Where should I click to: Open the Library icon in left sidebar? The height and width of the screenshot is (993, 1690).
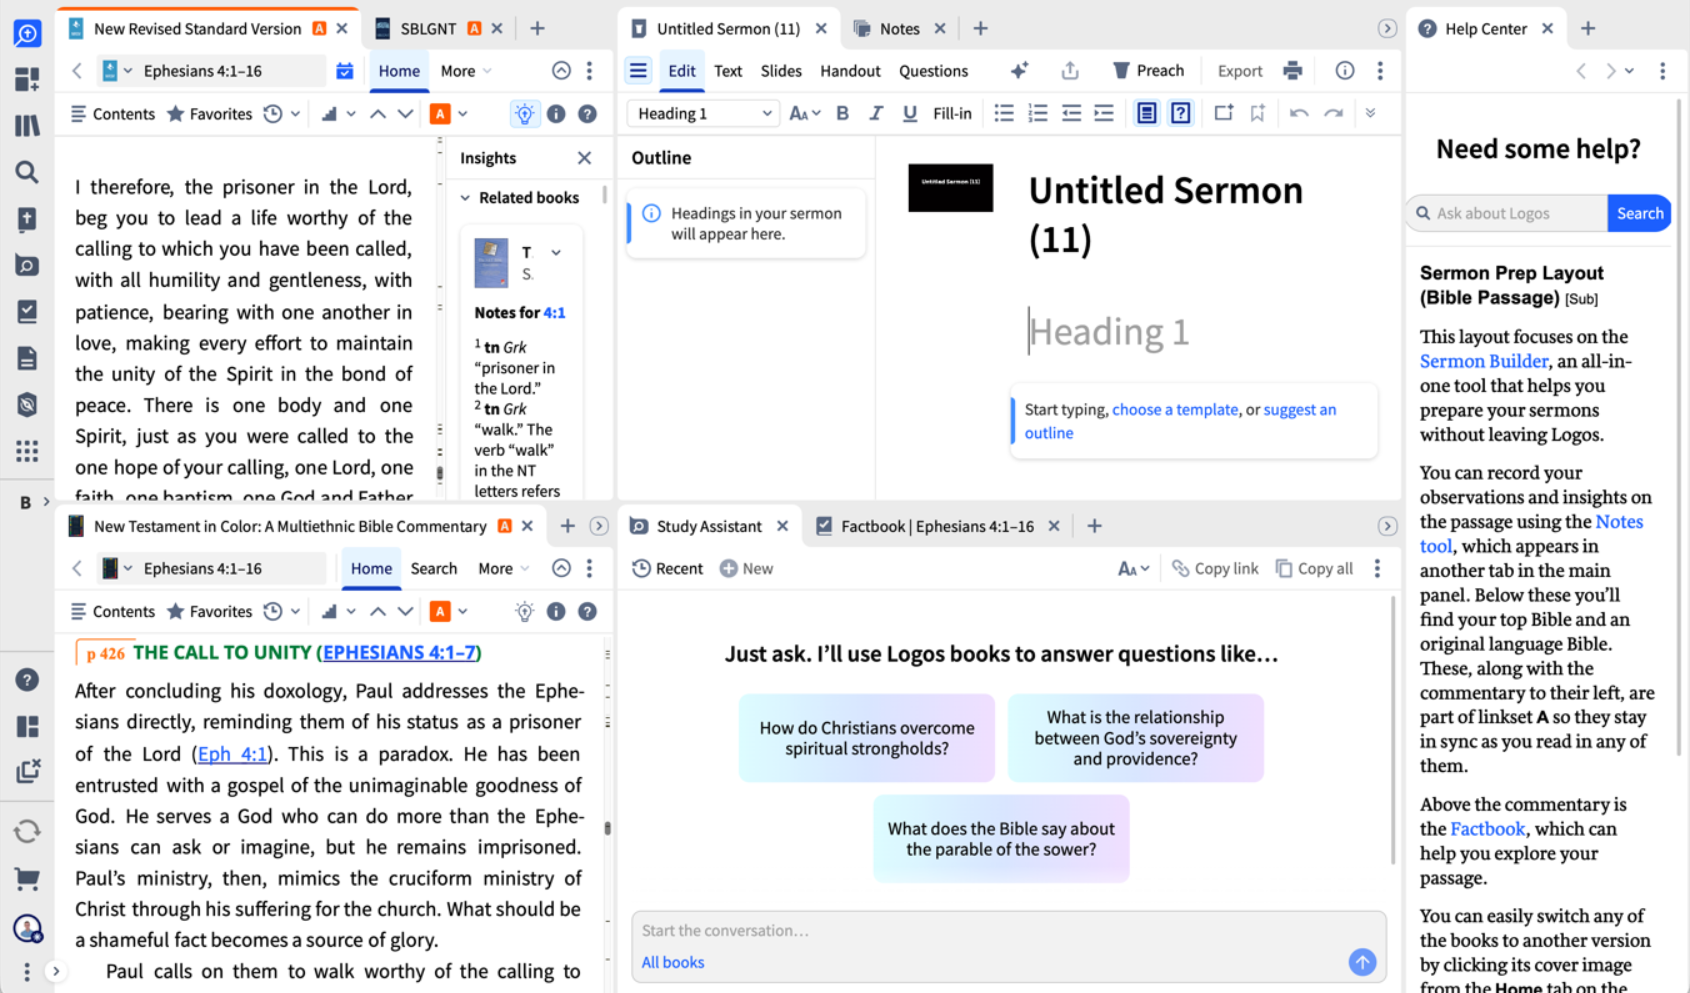click(27, 125)
